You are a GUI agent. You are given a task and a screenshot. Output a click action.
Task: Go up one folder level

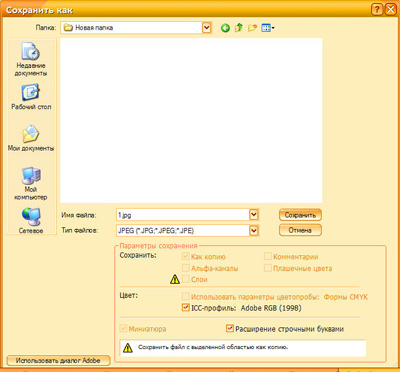pyautogui.click(x=239, y=28)
